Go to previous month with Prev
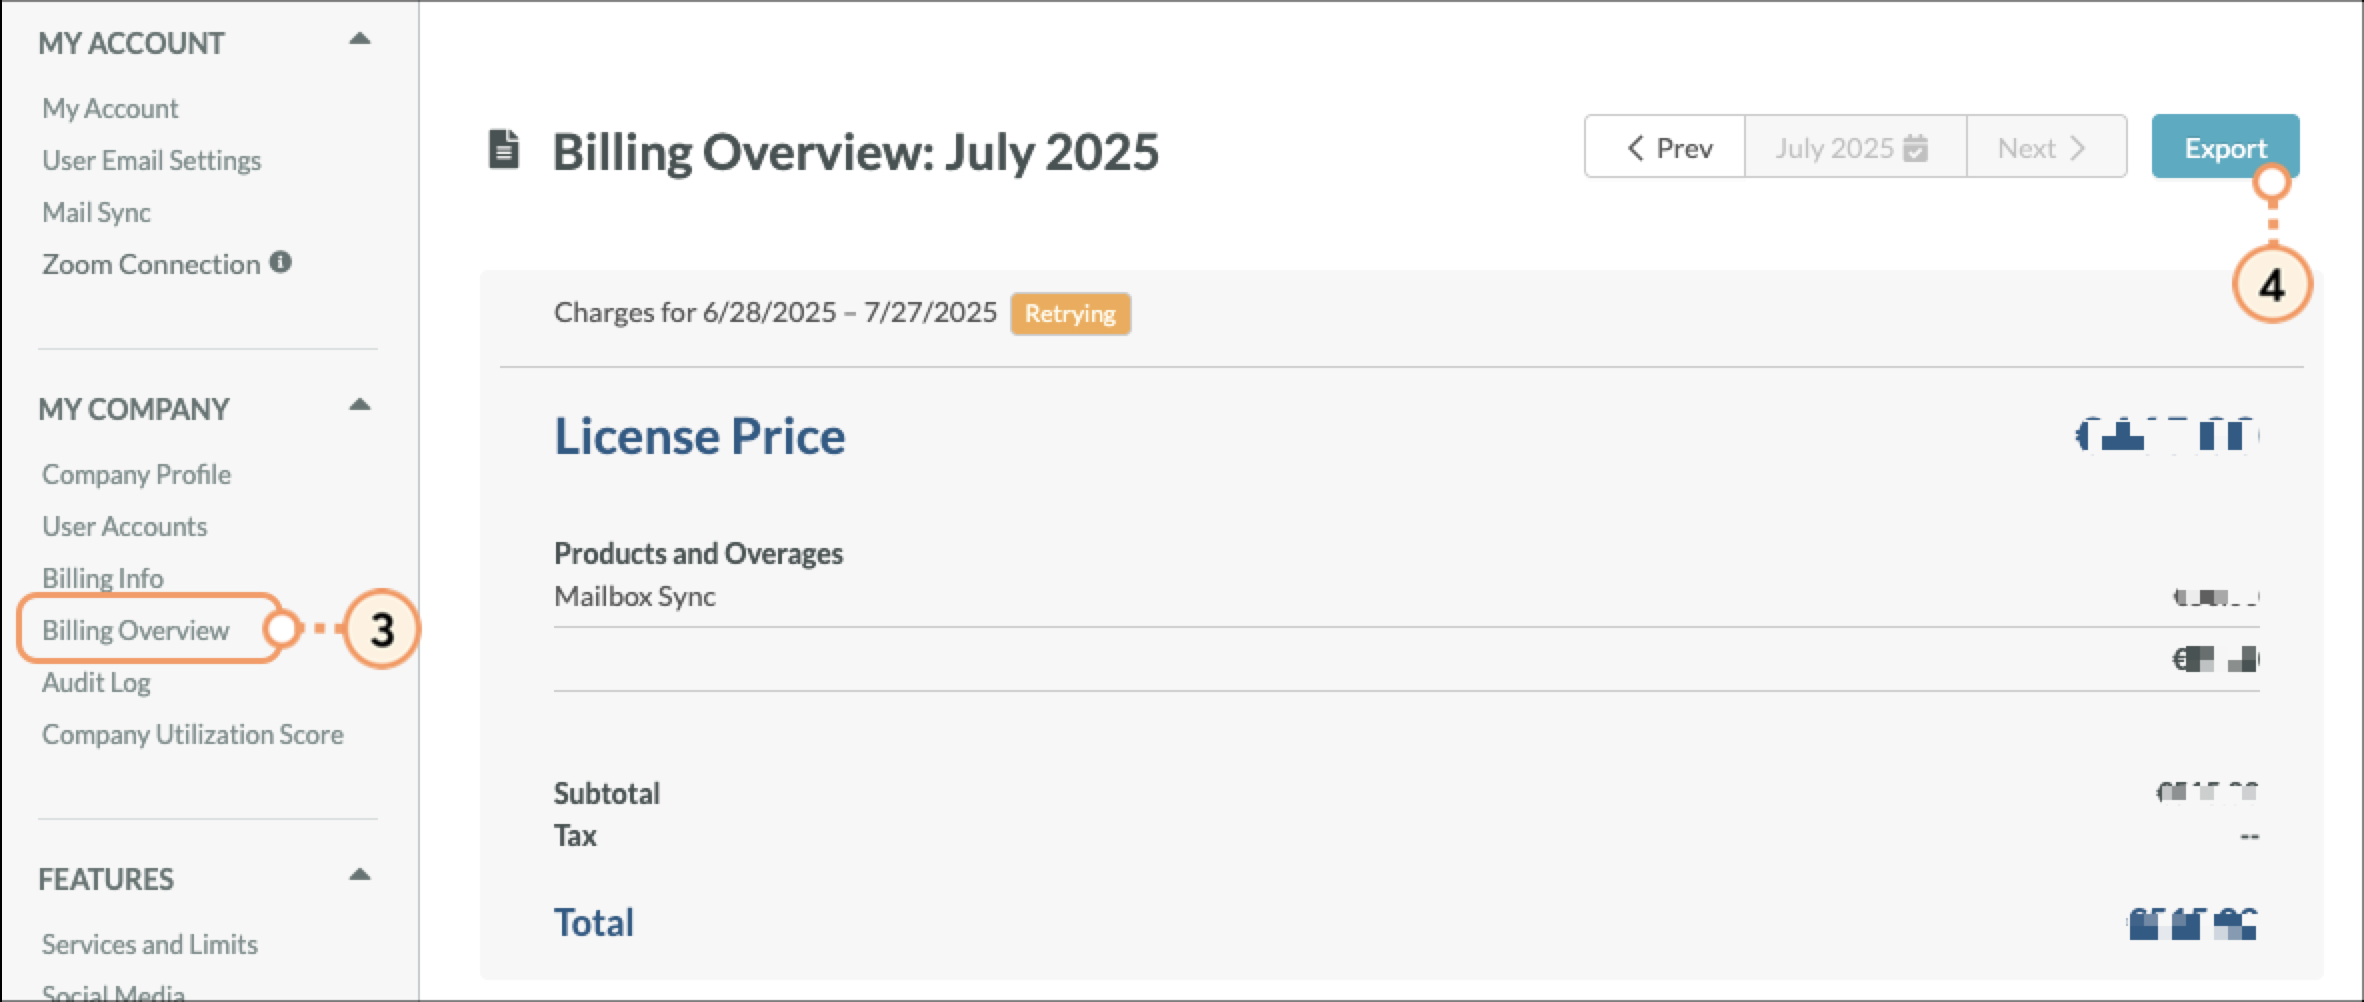2364x1002 pixels. [x=1666, y=147]
